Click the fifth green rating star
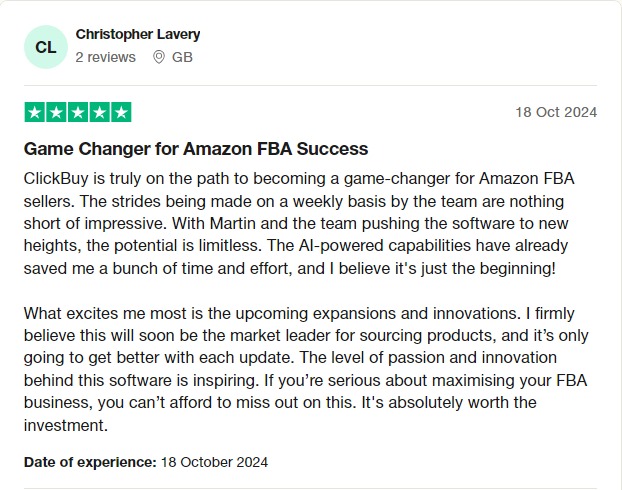The height and width of the screenshot is (490, 622). tap(121, 112)
